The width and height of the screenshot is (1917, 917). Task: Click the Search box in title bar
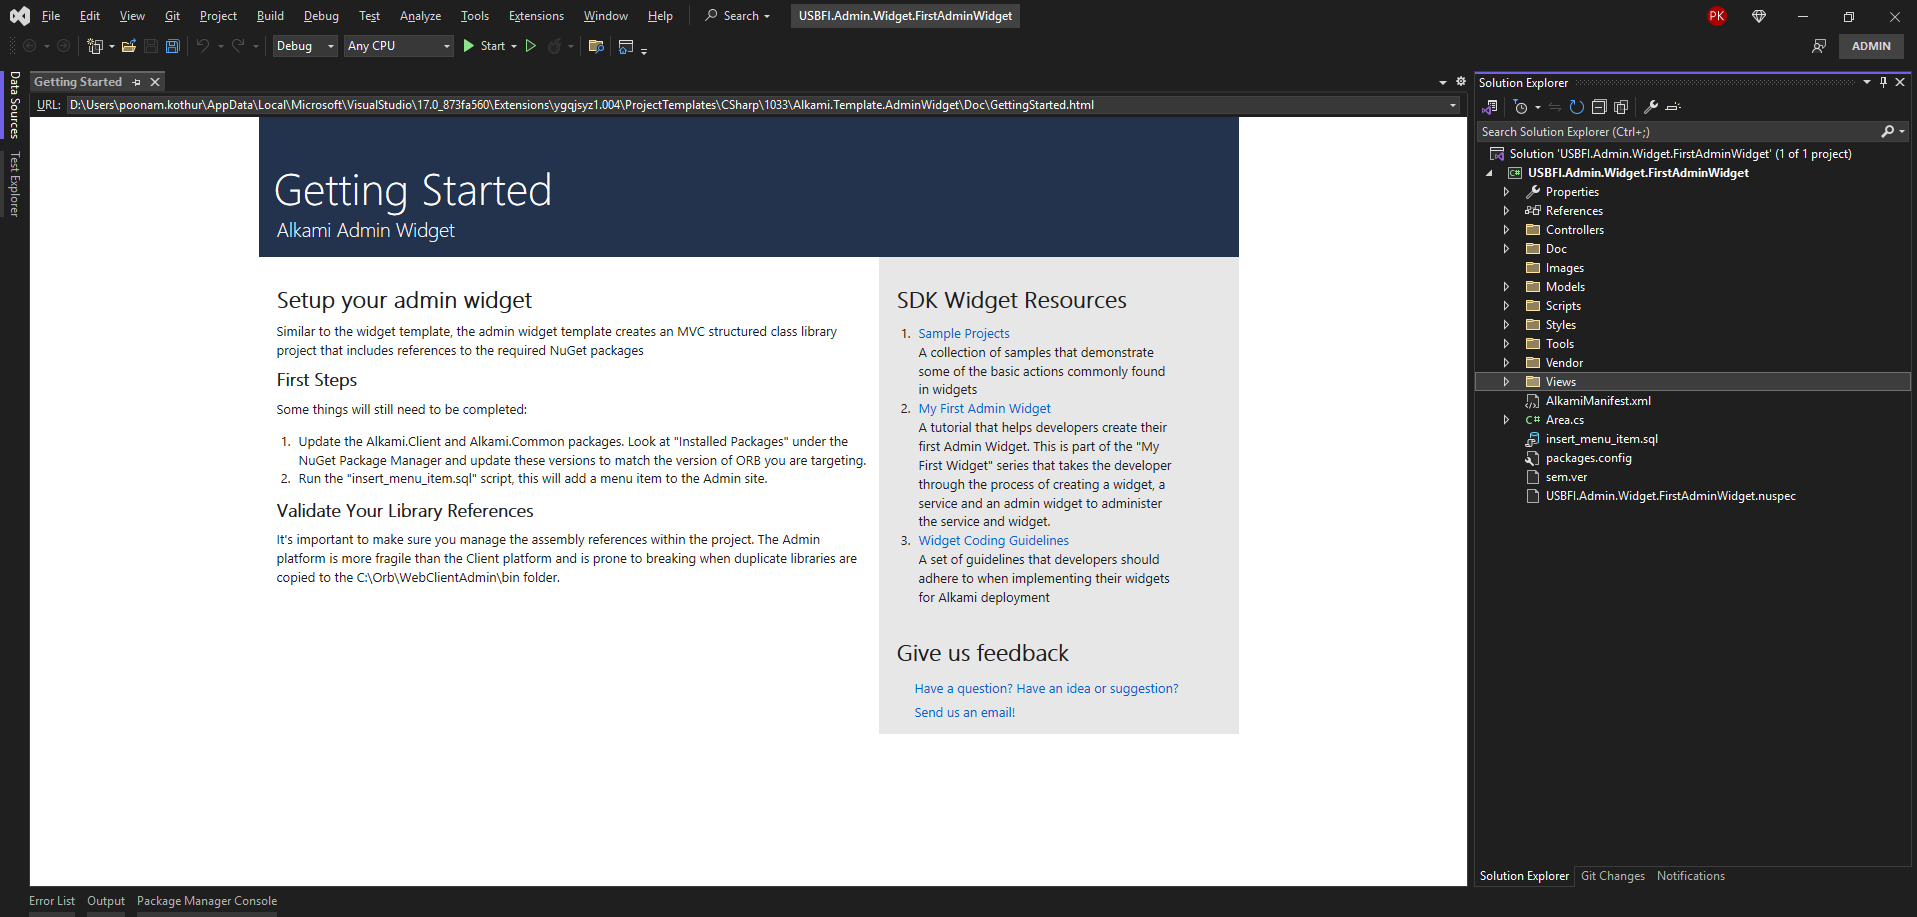[x=738, y=16]
